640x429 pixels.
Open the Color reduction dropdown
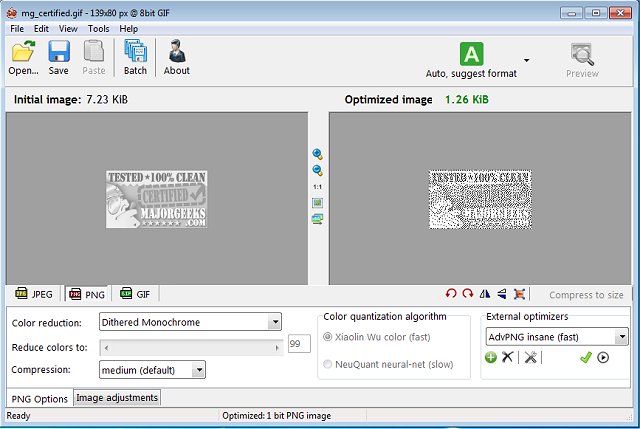[x=190, y=322]
